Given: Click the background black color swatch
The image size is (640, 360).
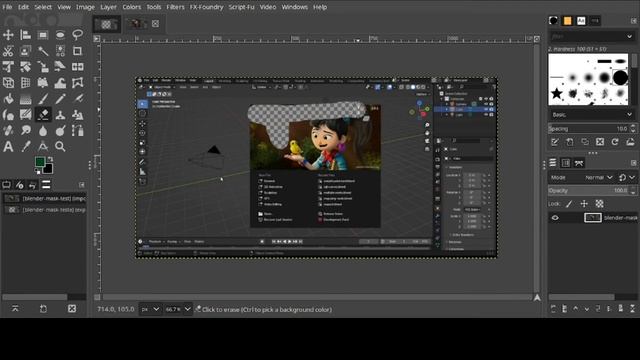Looking at the screenshot, I should [x=49, y=169].
